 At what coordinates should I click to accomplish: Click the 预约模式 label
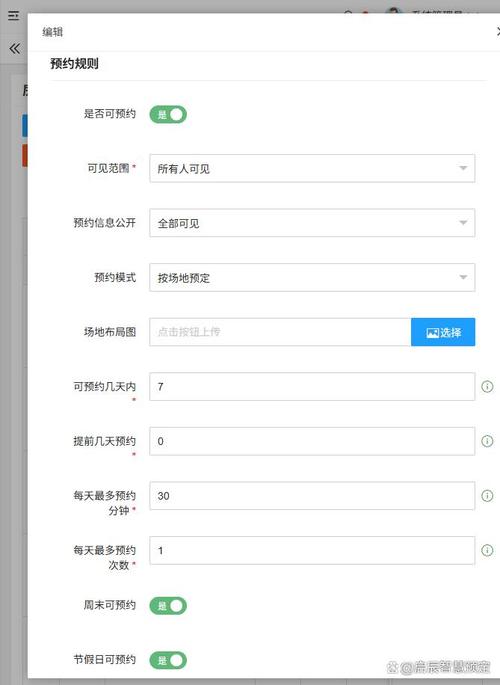pos(115,277)
